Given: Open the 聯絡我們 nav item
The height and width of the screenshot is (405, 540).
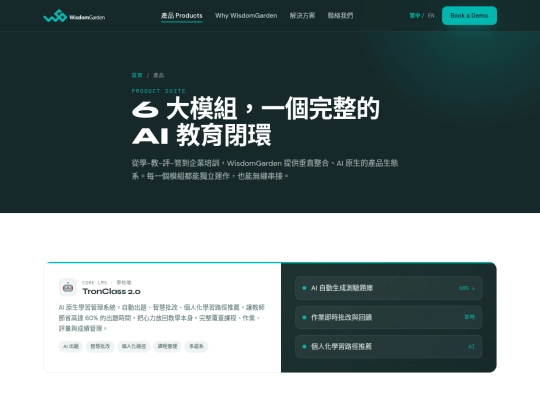Looking at the screenshot, I should tap(340, 15).
